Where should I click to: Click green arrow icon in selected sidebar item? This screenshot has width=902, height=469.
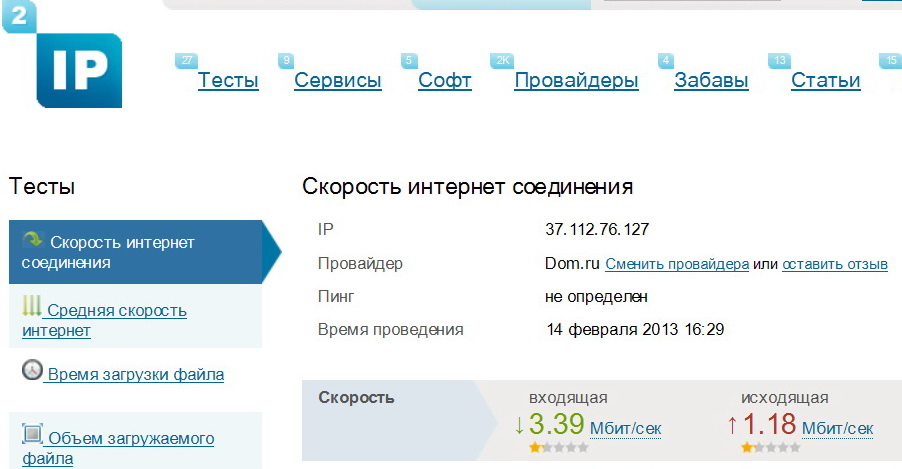[33, 239]
